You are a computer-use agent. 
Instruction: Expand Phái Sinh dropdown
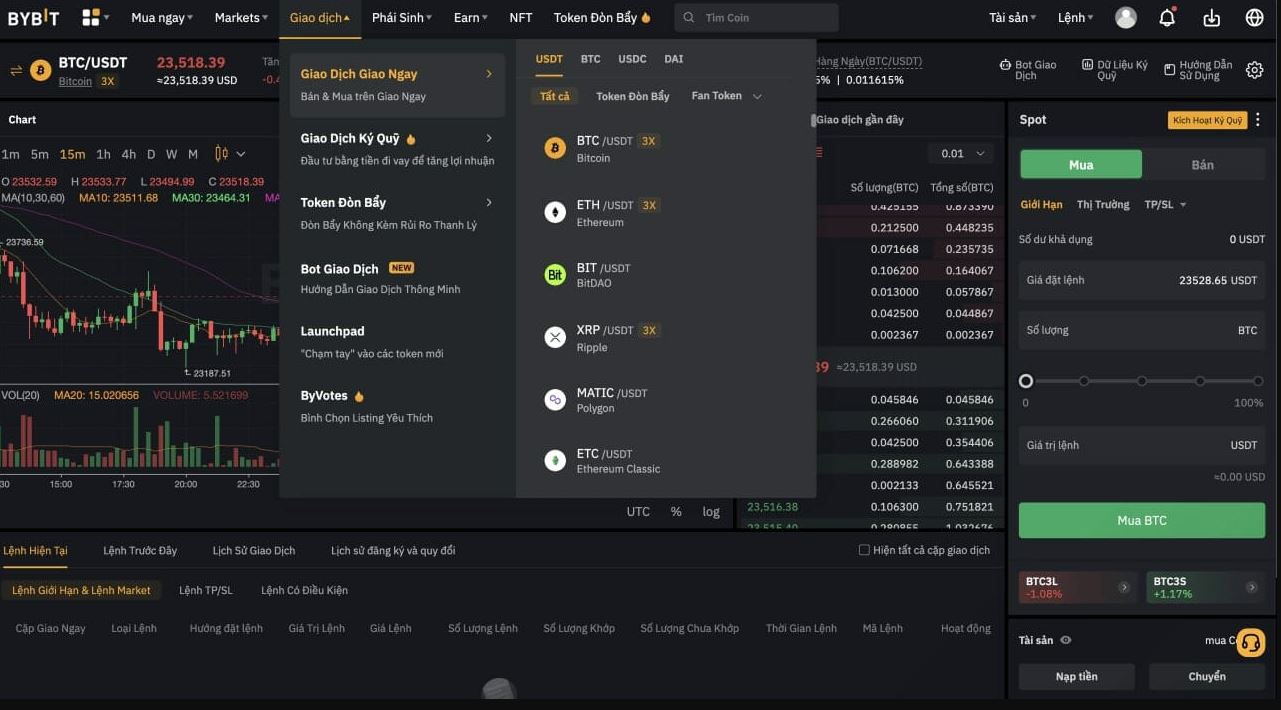pos(402,18)
